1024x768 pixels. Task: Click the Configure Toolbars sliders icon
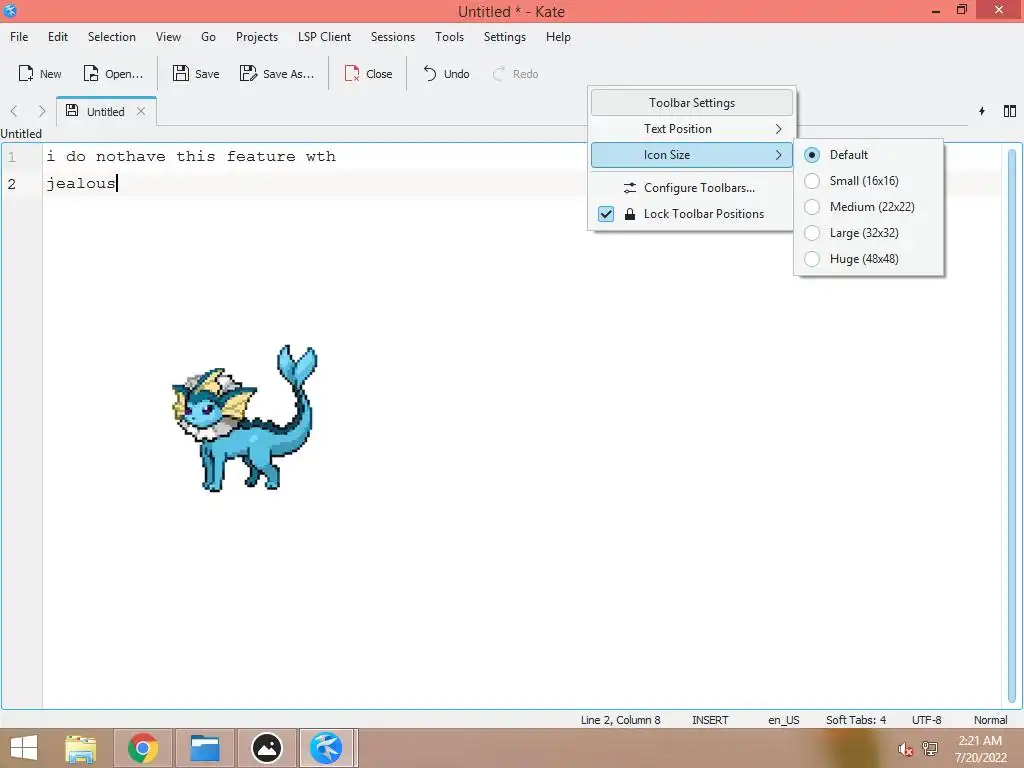point(630,187)
